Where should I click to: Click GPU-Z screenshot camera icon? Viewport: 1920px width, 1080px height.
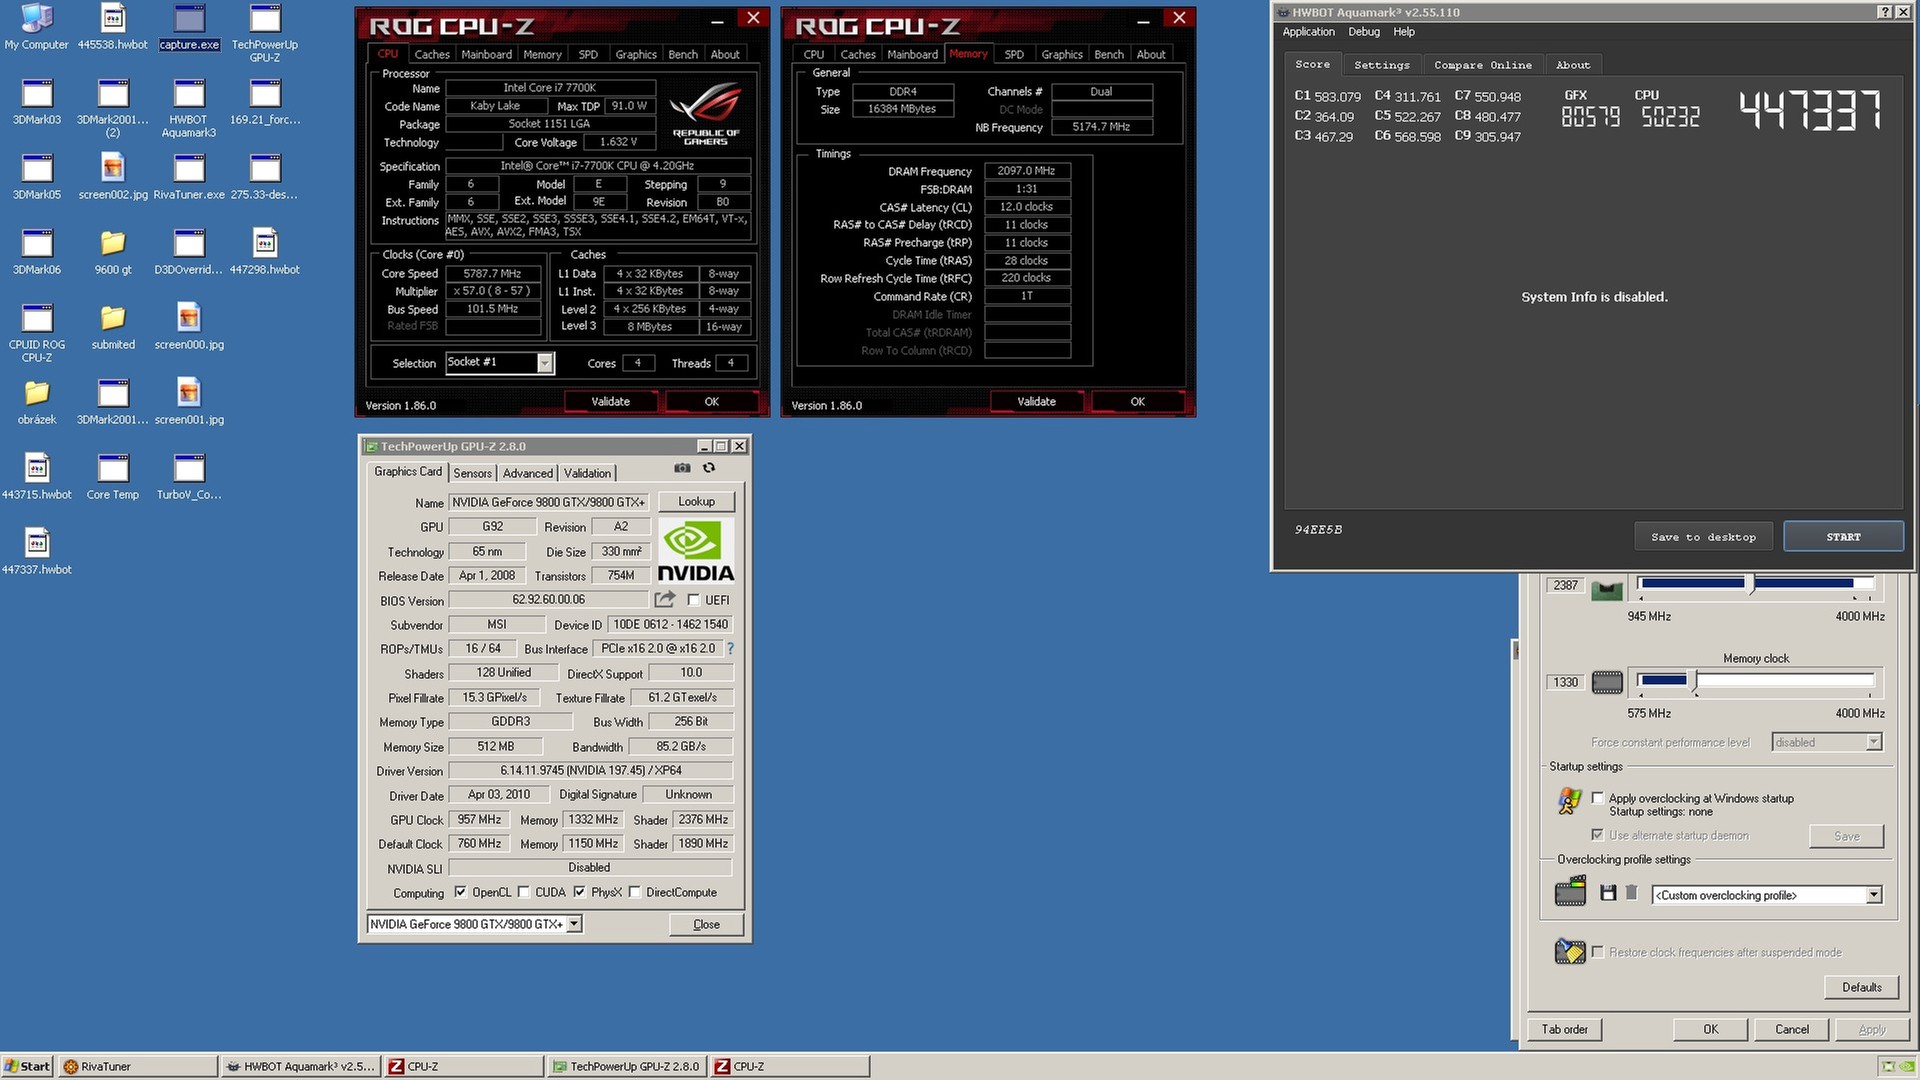click(682, 468)
